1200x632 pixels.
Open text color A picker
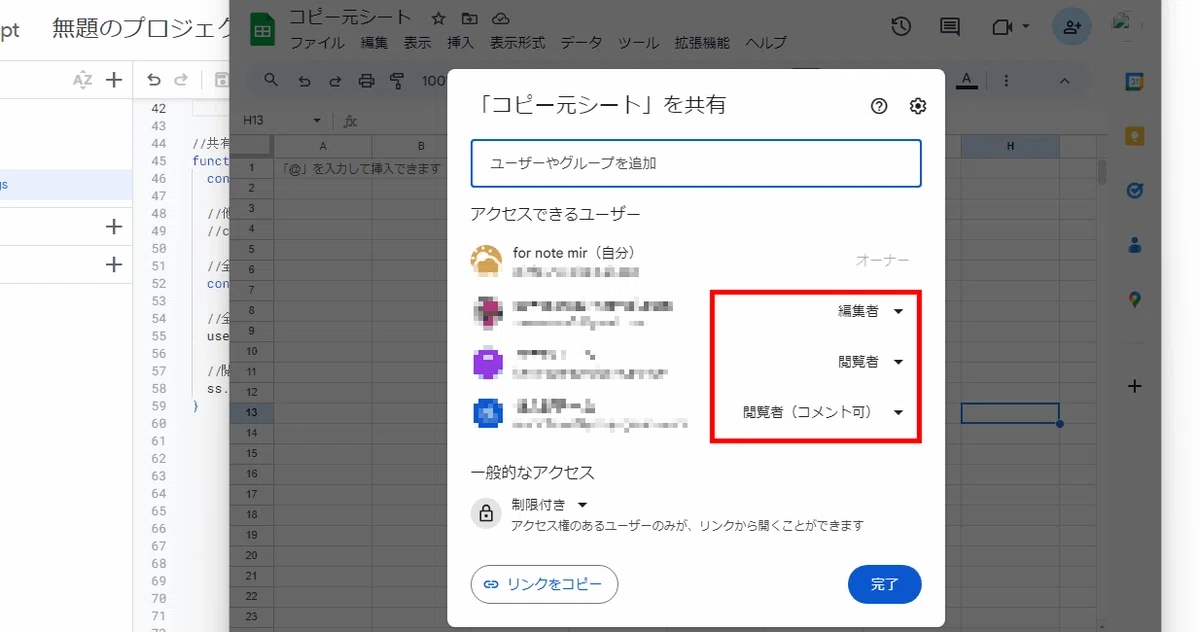pyautogui.click(x=966, y=80)
